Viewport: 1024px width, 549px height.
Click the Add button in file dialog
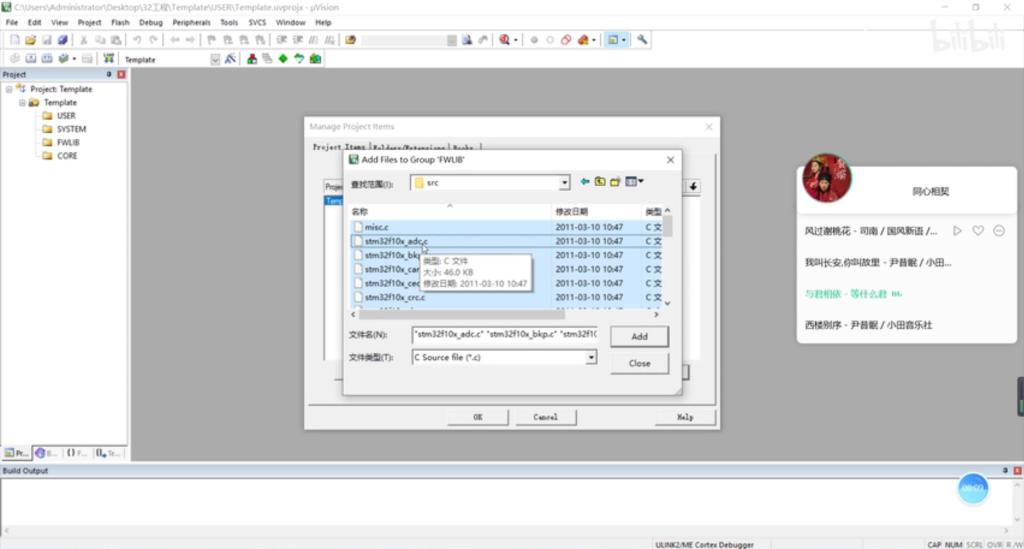click(x=639, y=336)
